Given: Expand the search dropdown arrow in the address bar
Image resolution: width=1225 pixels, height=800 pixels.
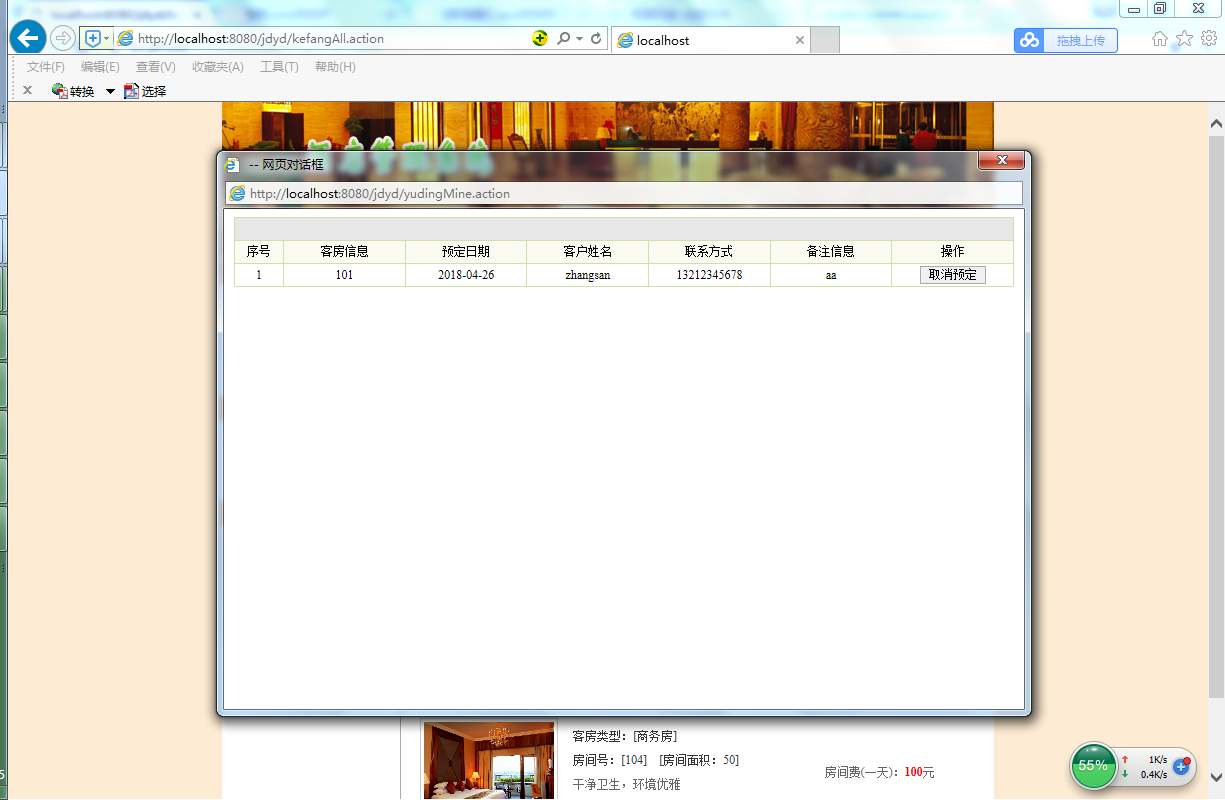Looking at the screenshot, I should (x=579, y=38).
